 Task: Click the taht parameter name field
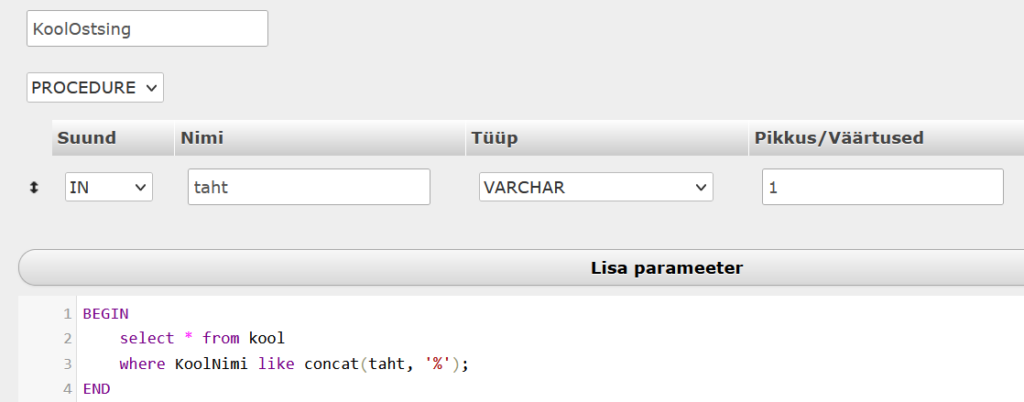(x=309, y=187)
